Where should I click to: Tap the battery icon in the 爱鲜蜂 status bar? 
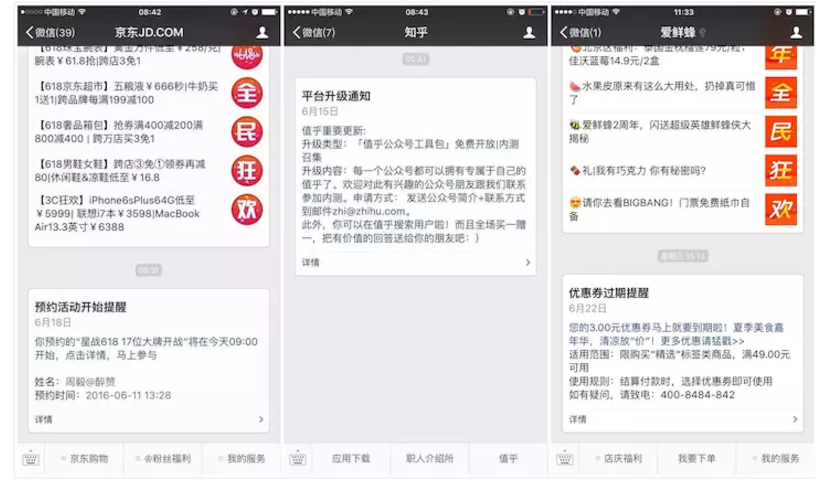coord(803,11)
